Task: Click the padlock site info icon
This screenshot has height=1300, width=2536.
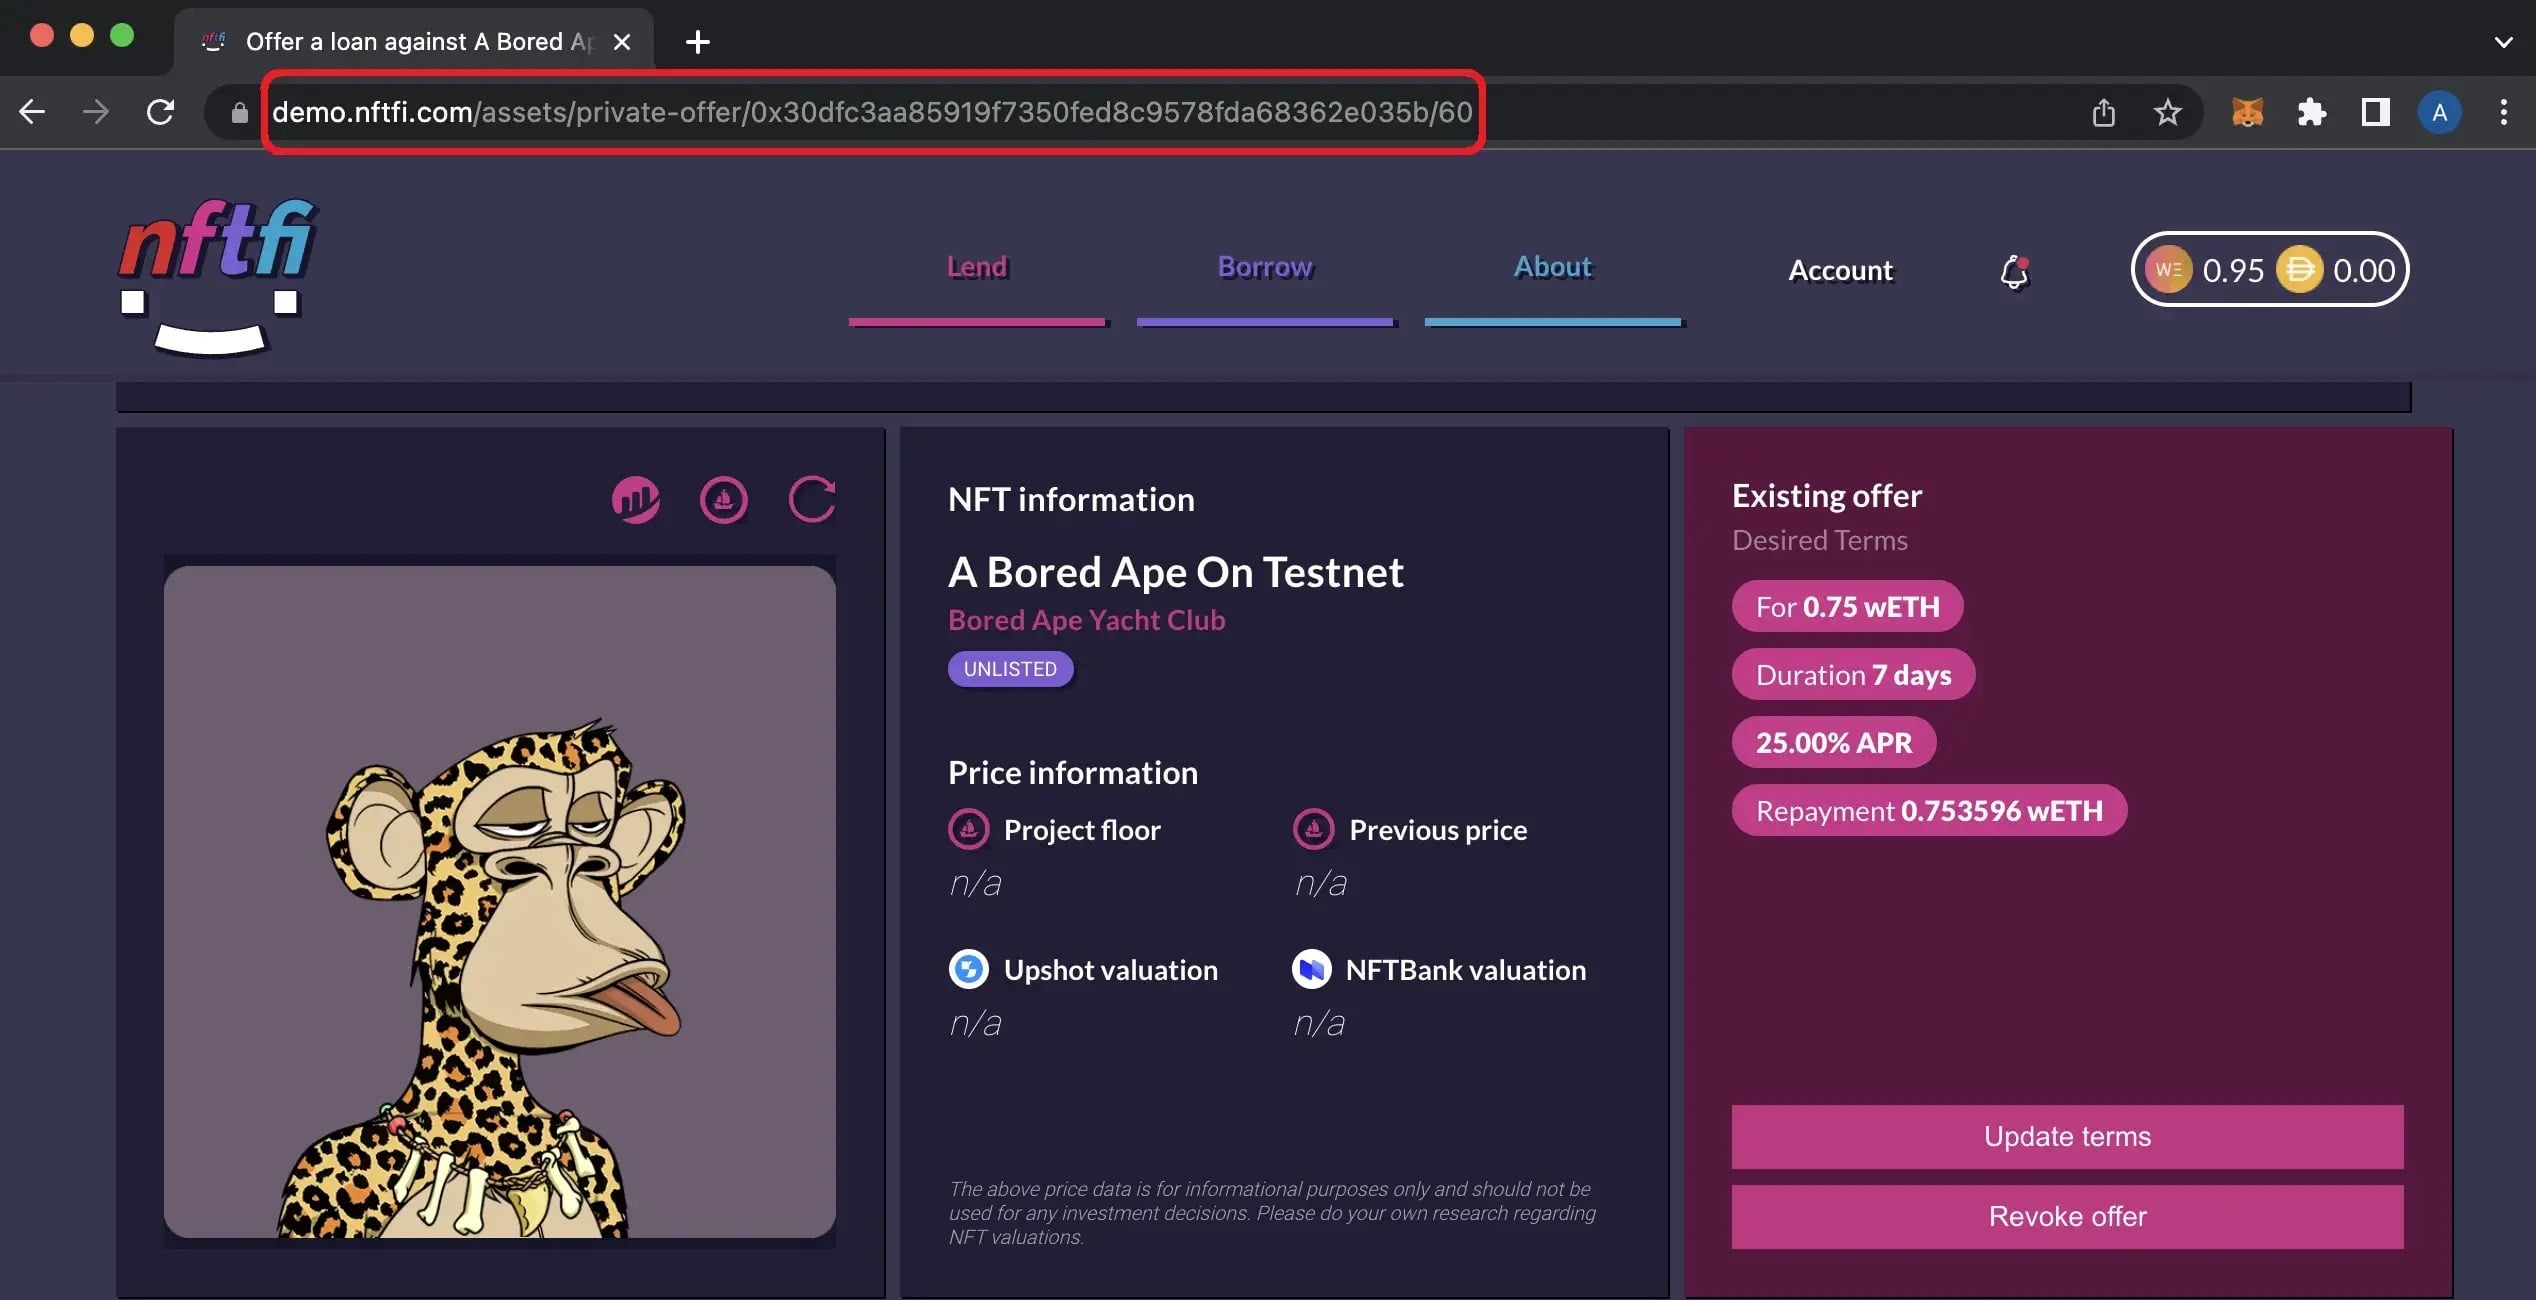Action: 239,112
